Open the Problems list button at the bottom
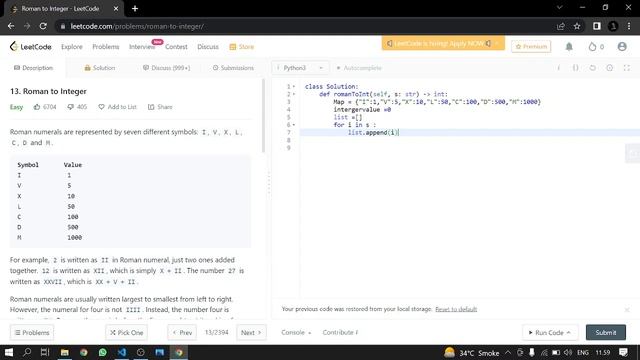The height and width of the screenshot is (360, 640). pos(32,333)
